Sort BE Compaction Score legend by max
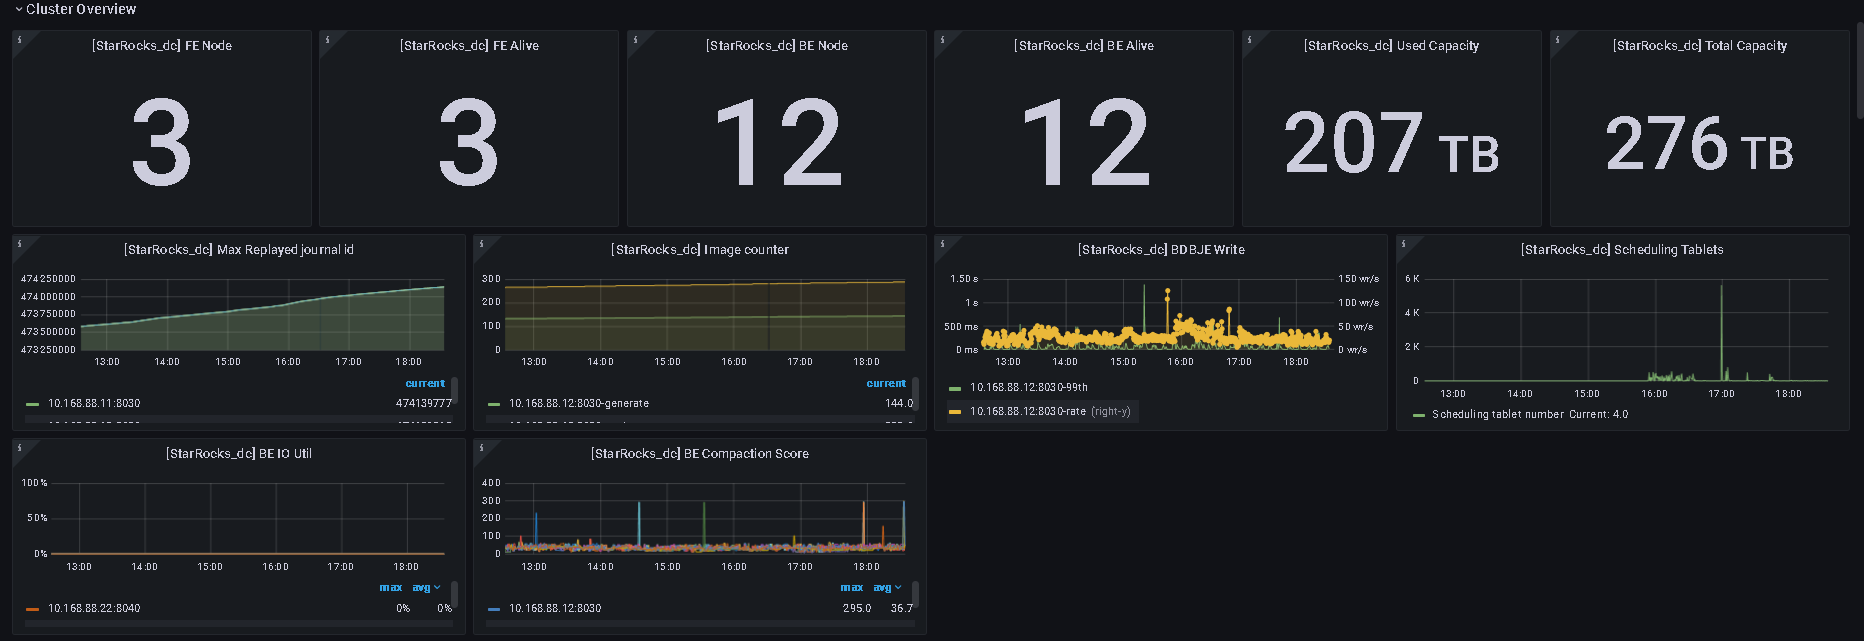This screenshot has width=1864, height=641. (852, 588)
